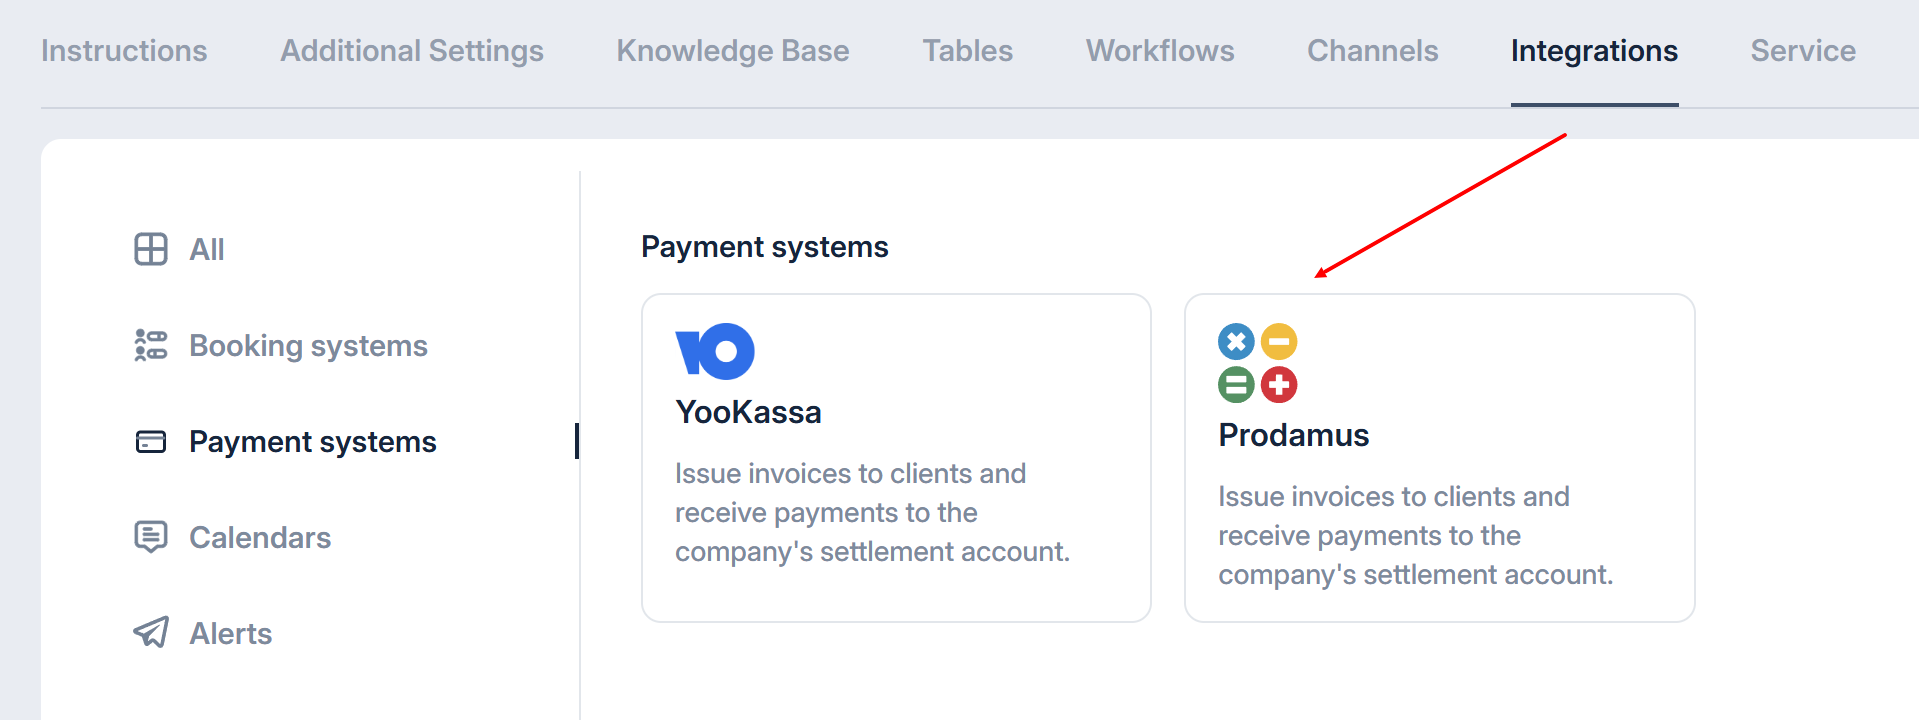
Task: Switch to the Channels tab
Action: click(x=1372, y=51)
